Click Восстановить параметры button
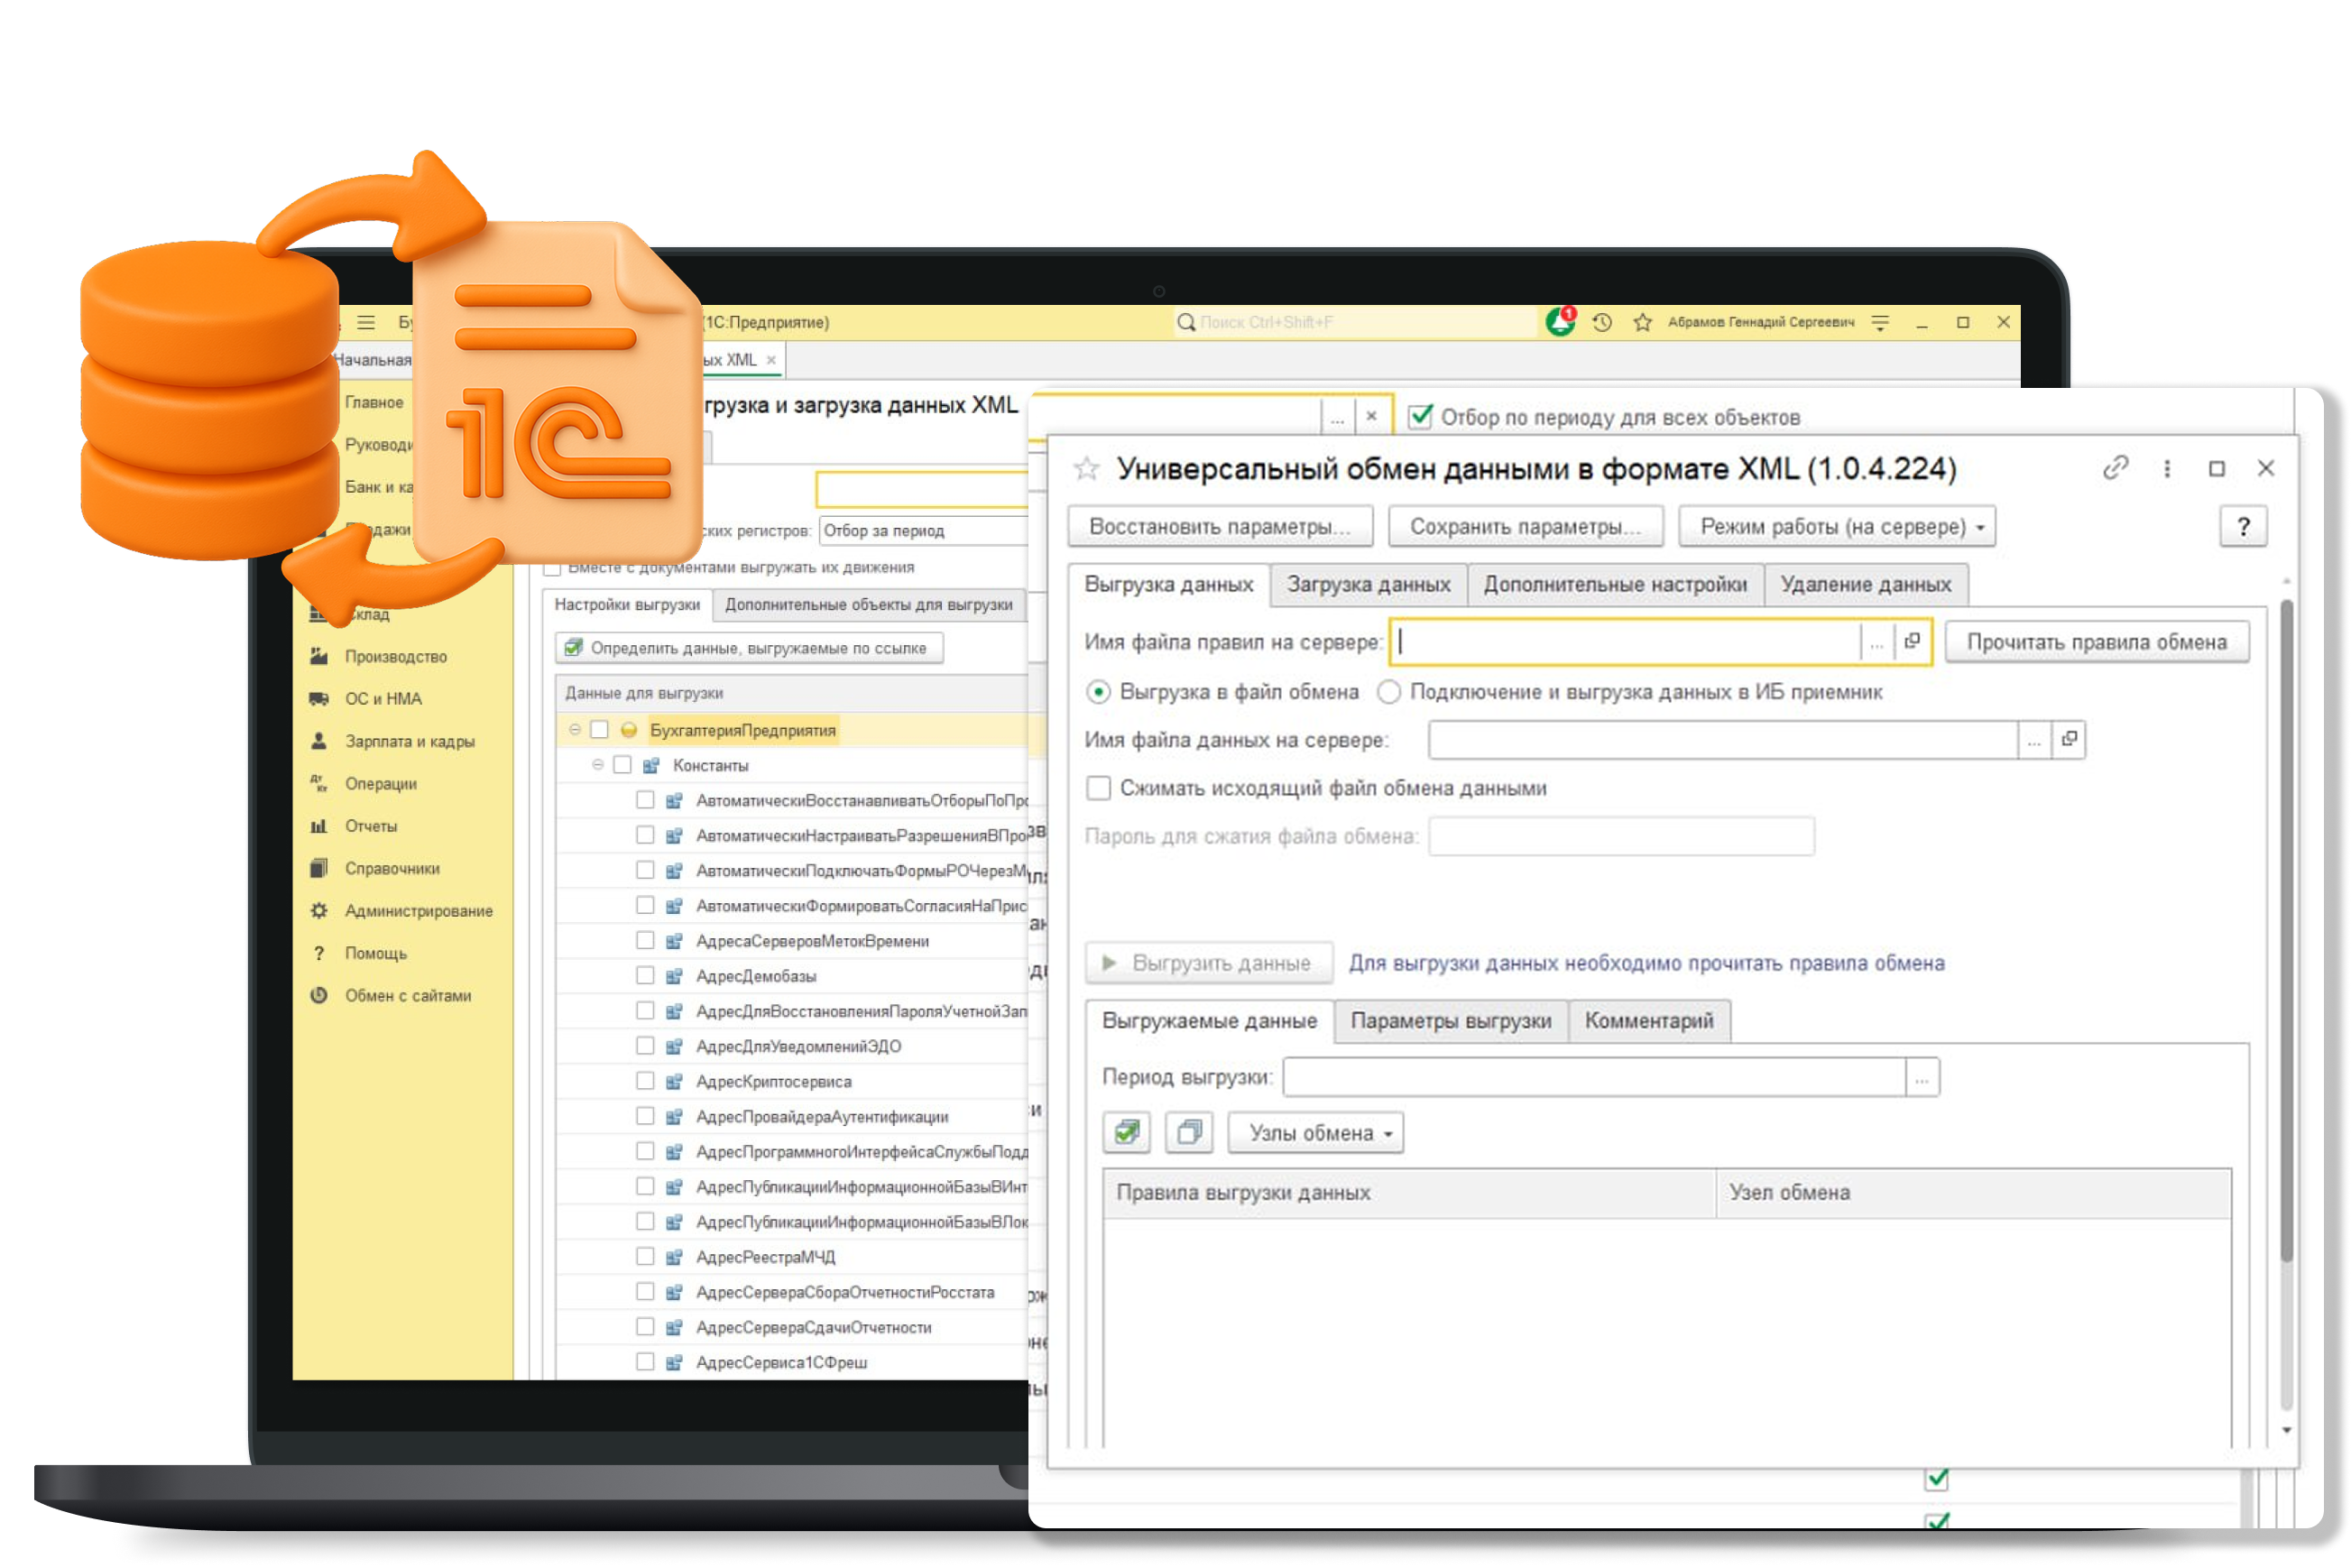The height and width of the screenshot is (1568, 2351). tap(1220, 526)
